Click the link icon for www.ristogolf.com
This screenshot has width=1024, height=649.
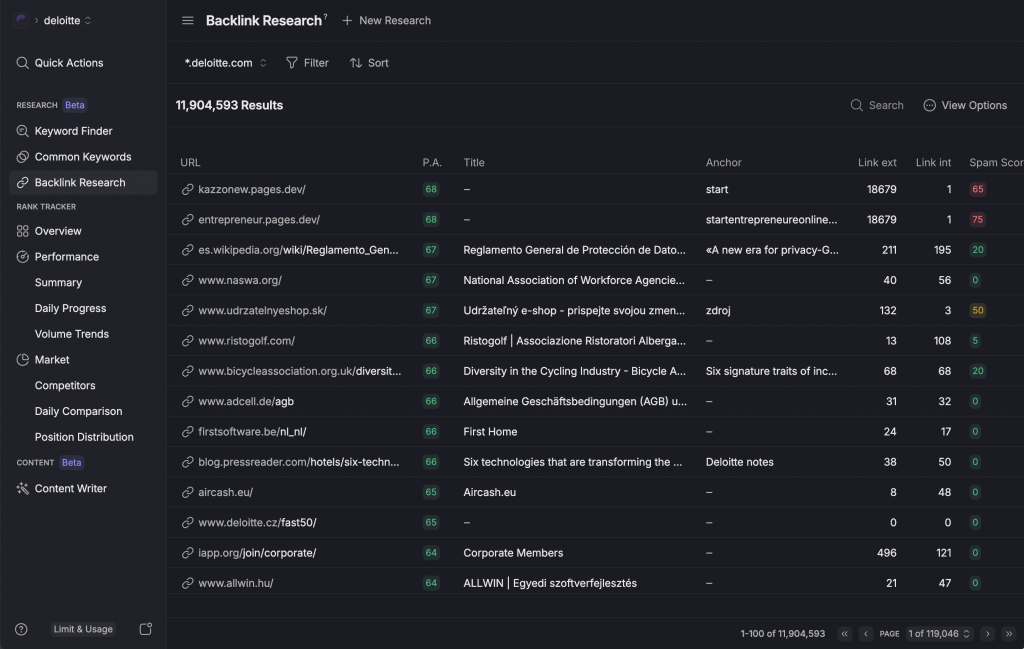click(x=187, y=341)
